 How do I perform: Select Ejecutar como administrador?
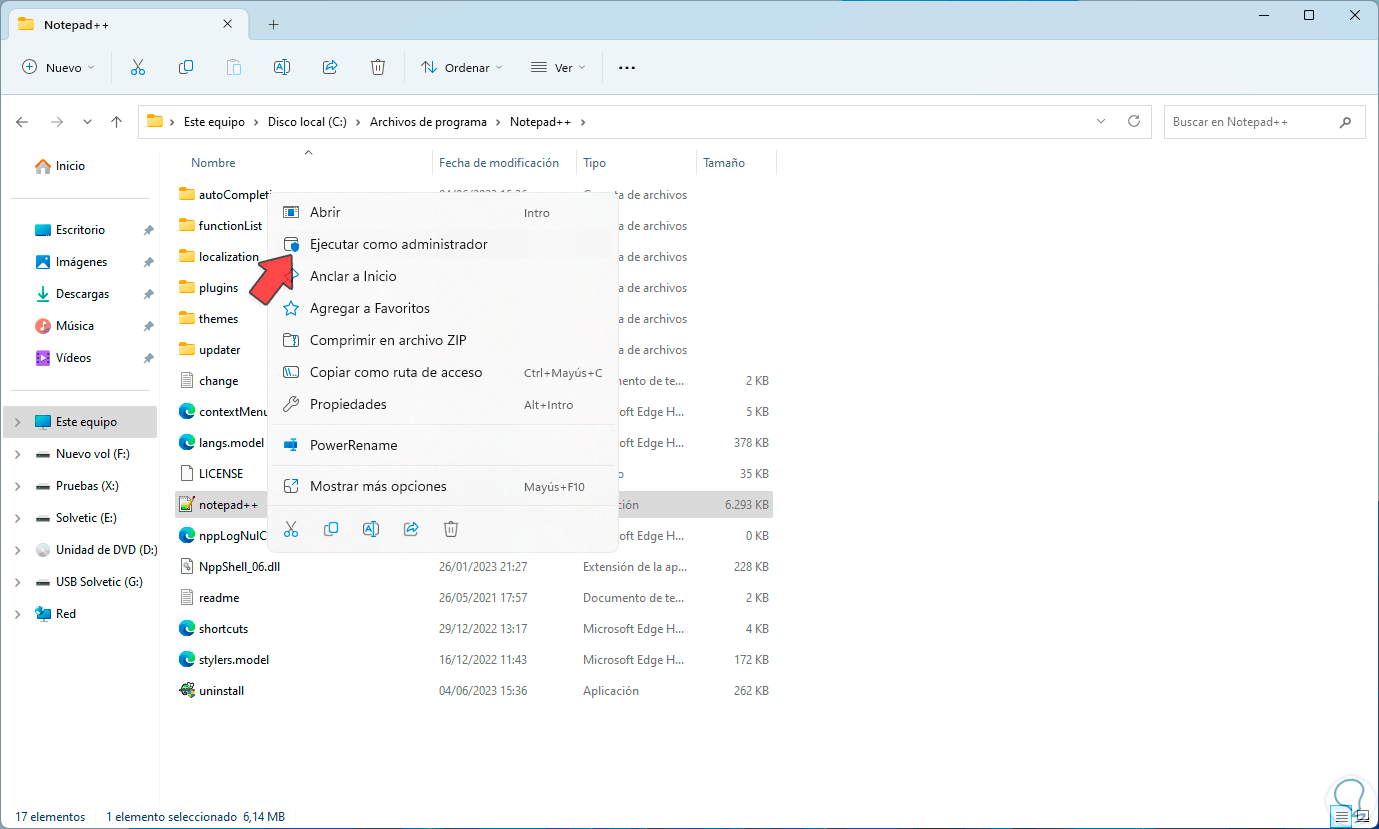click(x=442, y=244)
